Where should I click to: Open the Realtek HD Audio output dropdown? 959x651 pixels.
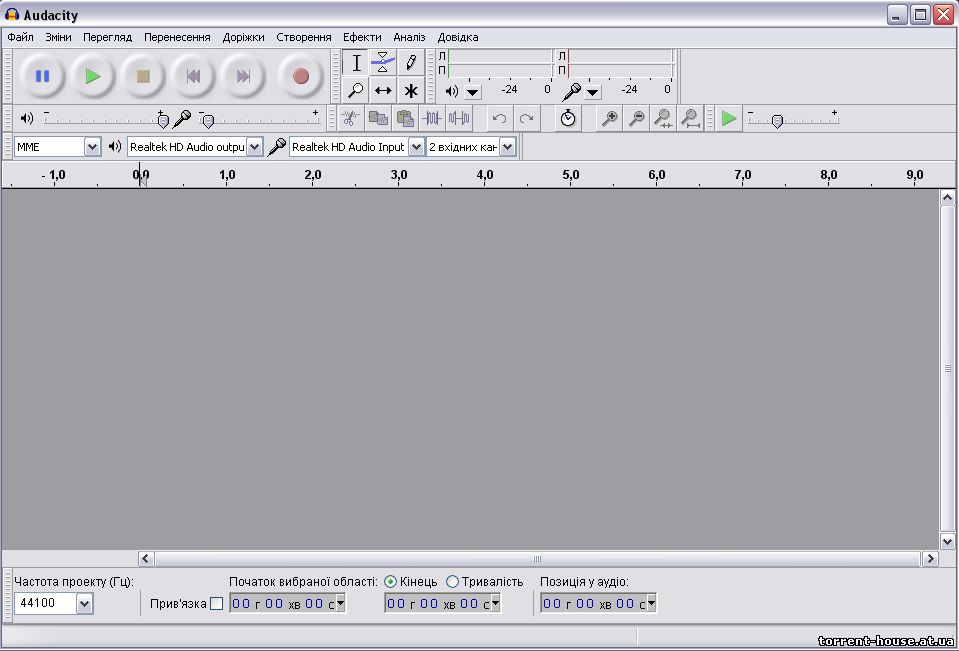(255, 147)
